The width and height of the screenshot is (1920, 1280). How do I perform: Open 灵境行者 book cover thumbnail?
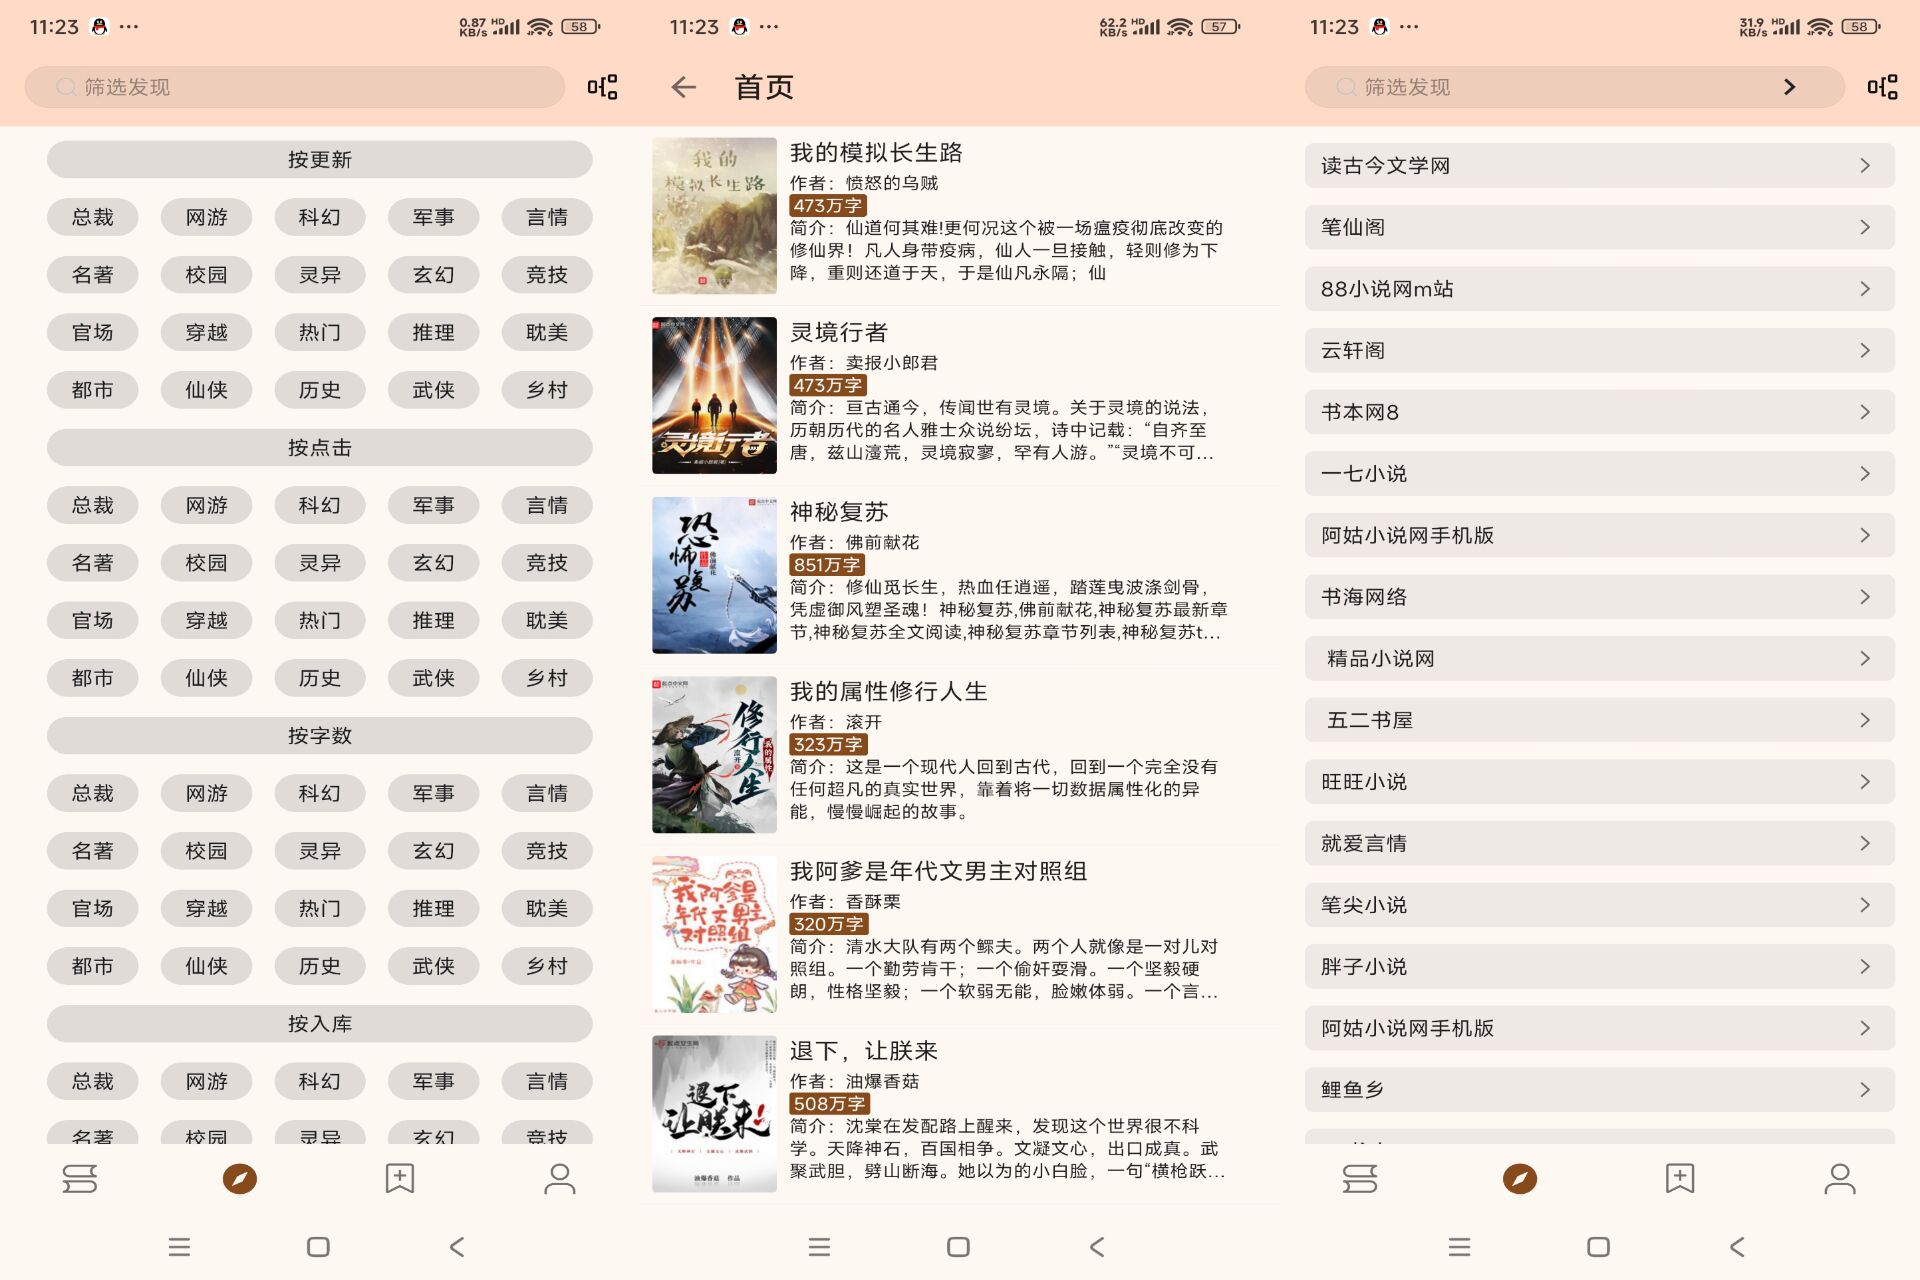[x=714, y=395]
